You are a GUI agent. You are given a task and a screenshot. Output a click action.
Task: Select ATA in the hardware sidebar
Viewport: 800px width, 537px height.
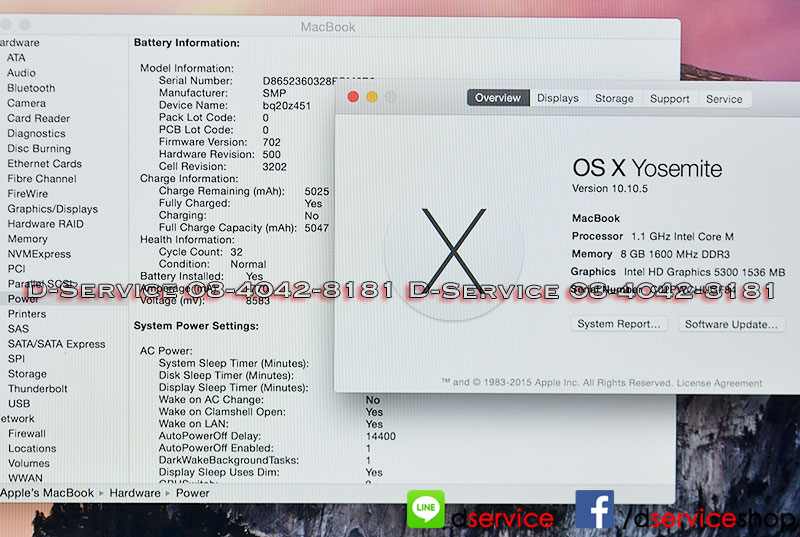coord(16,58)
